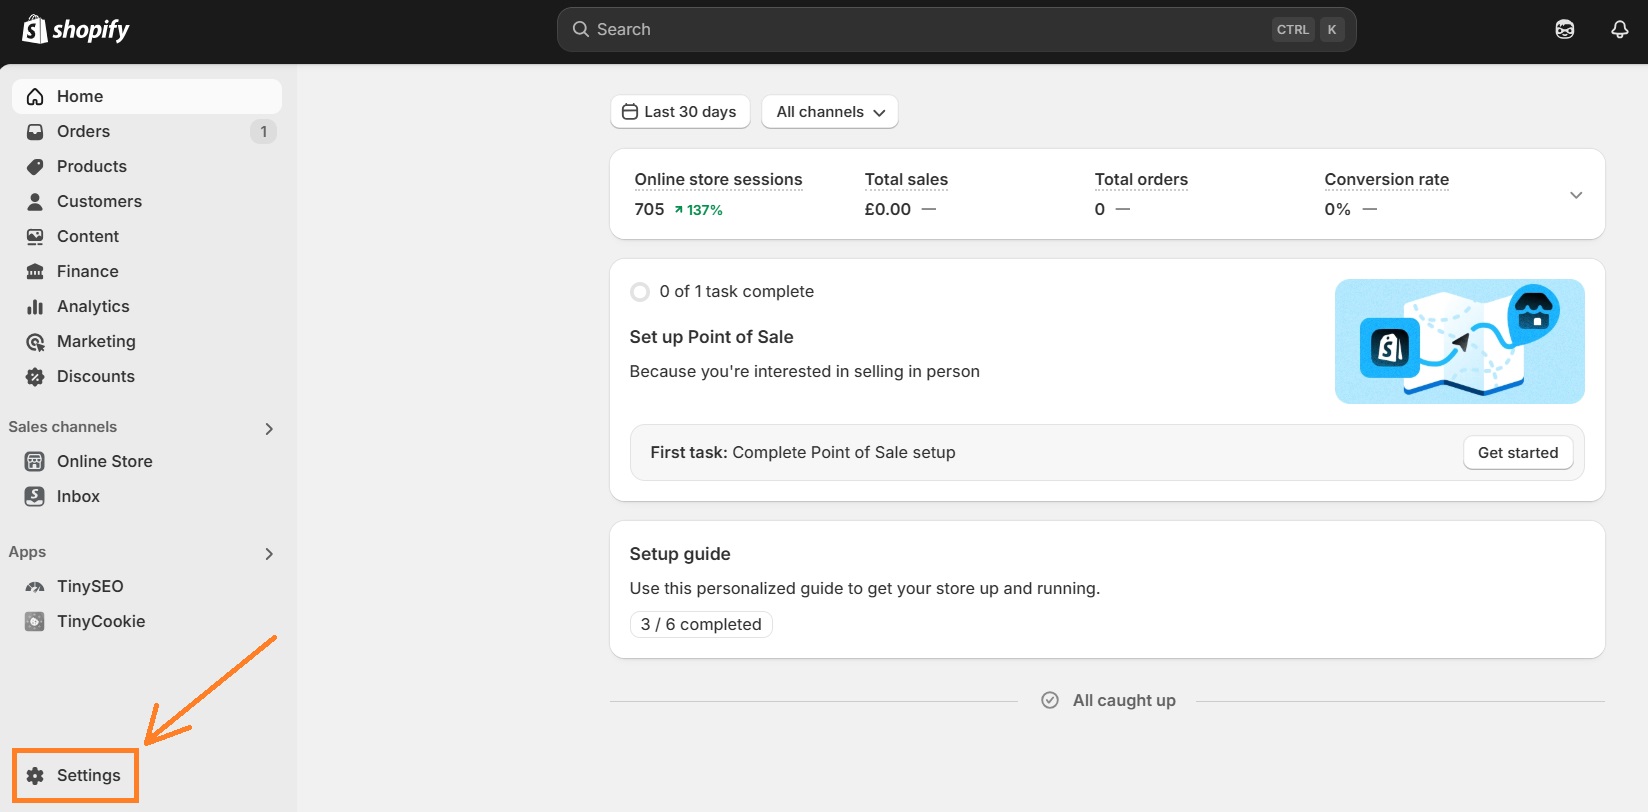Open the Customers page
Screen dimensions: 1648x812
point(99,201)
